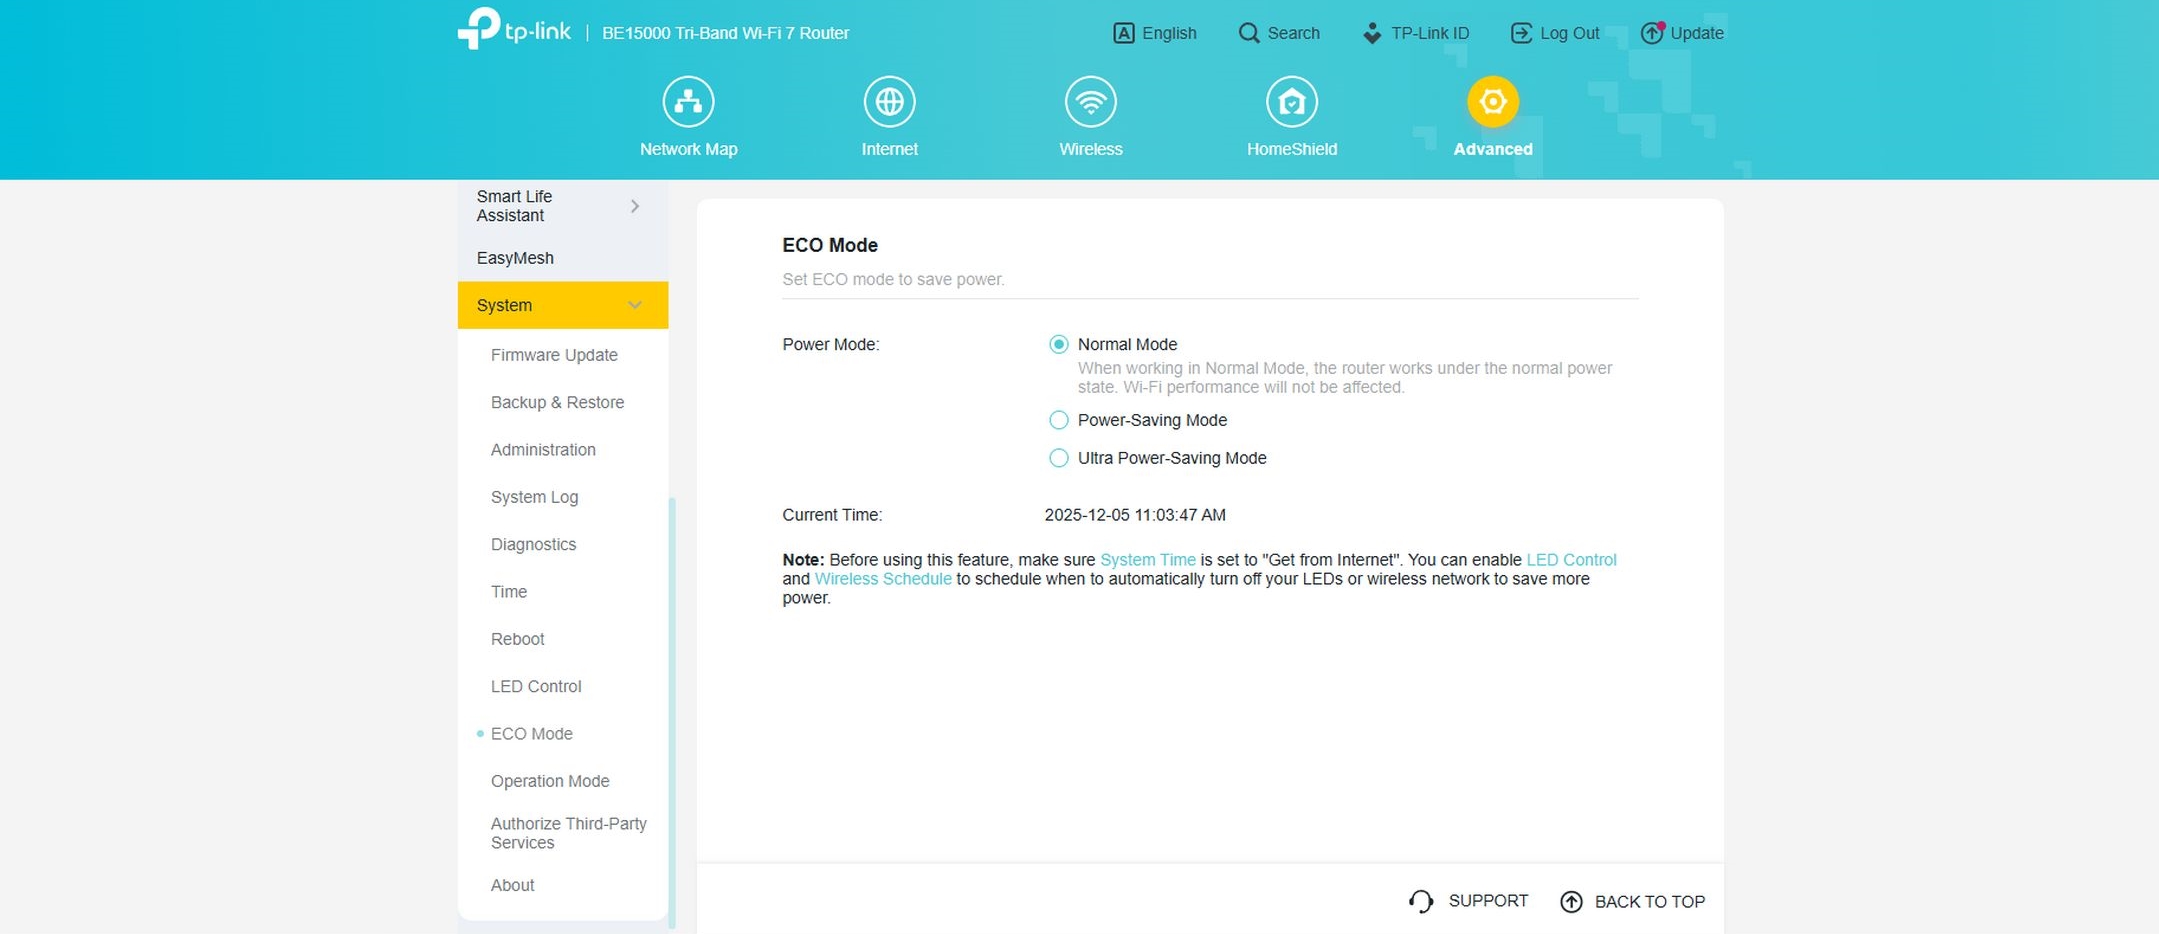Click the Search magnifier icon
Viewport: 2159px width, 934px height.
tap(1248, 33)
